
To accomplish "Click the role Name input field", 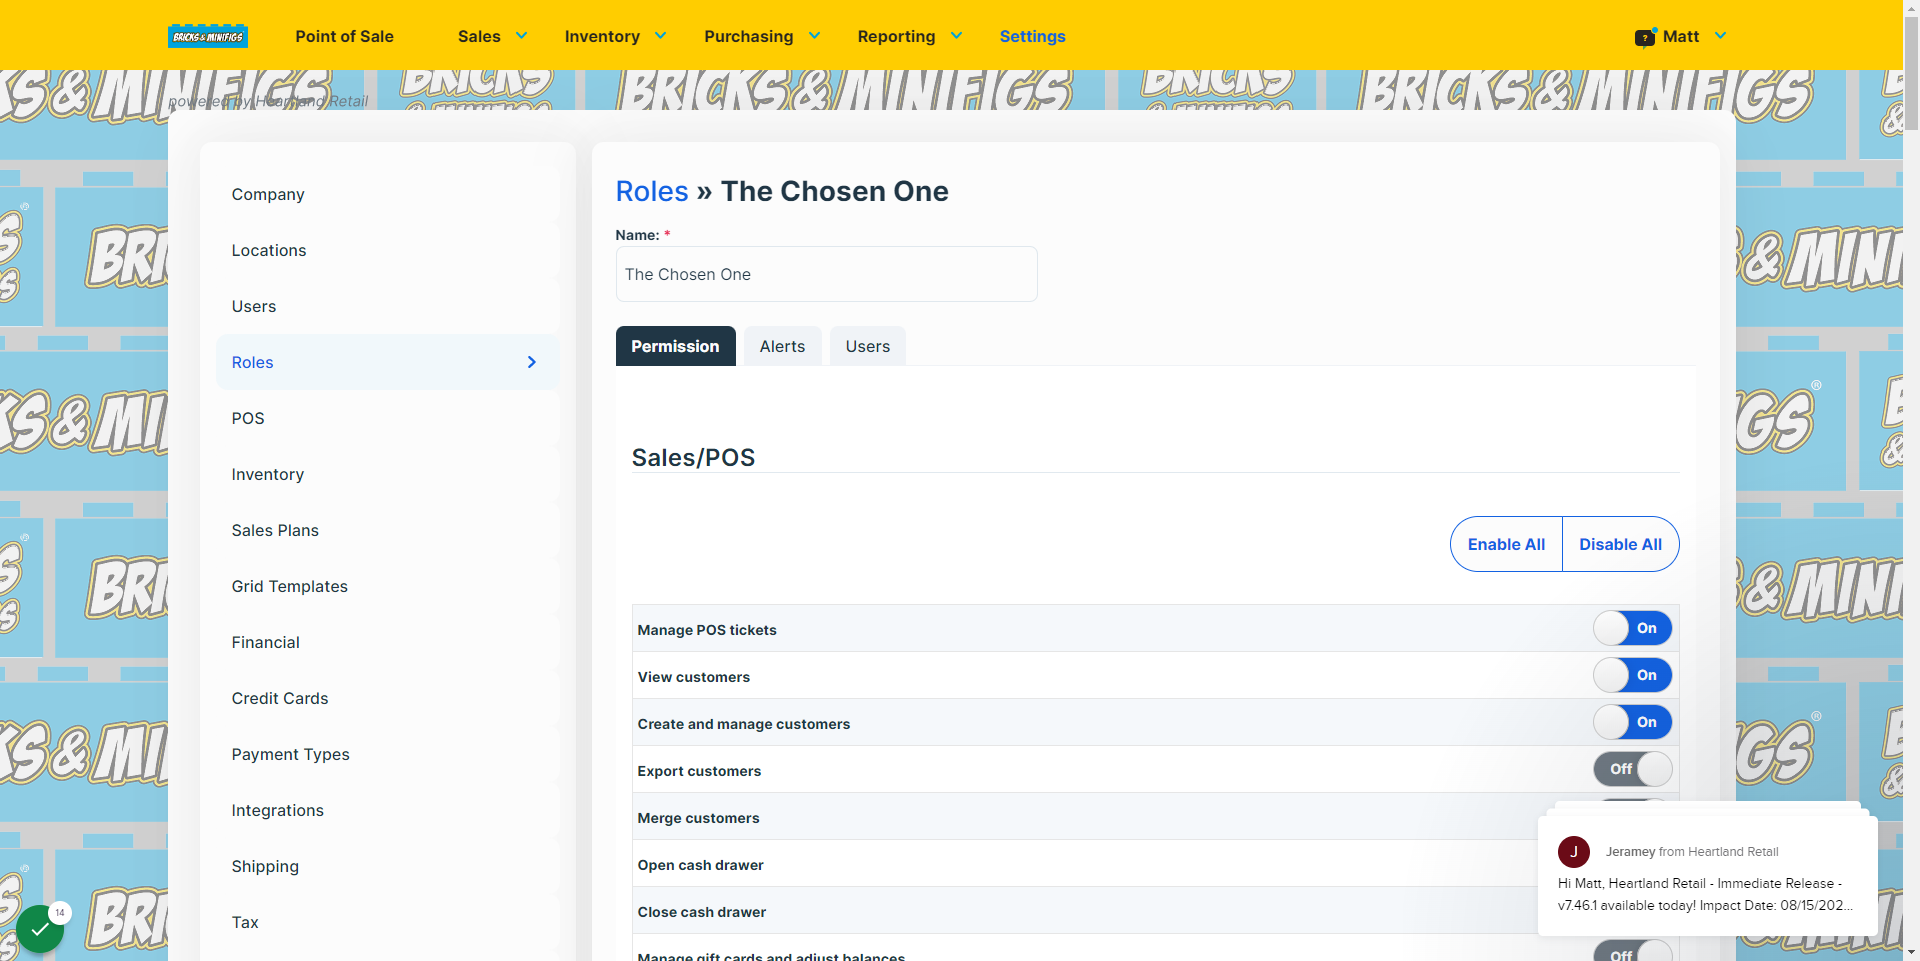I will pos(827,274).
